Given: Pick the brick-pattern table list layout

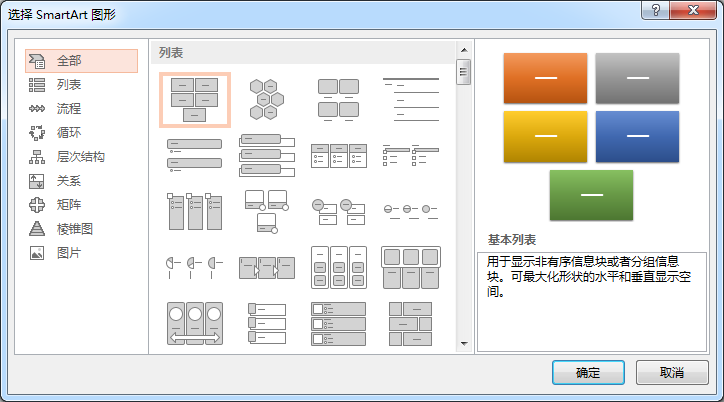Looking at the screenshot, I should click(411, 324).
